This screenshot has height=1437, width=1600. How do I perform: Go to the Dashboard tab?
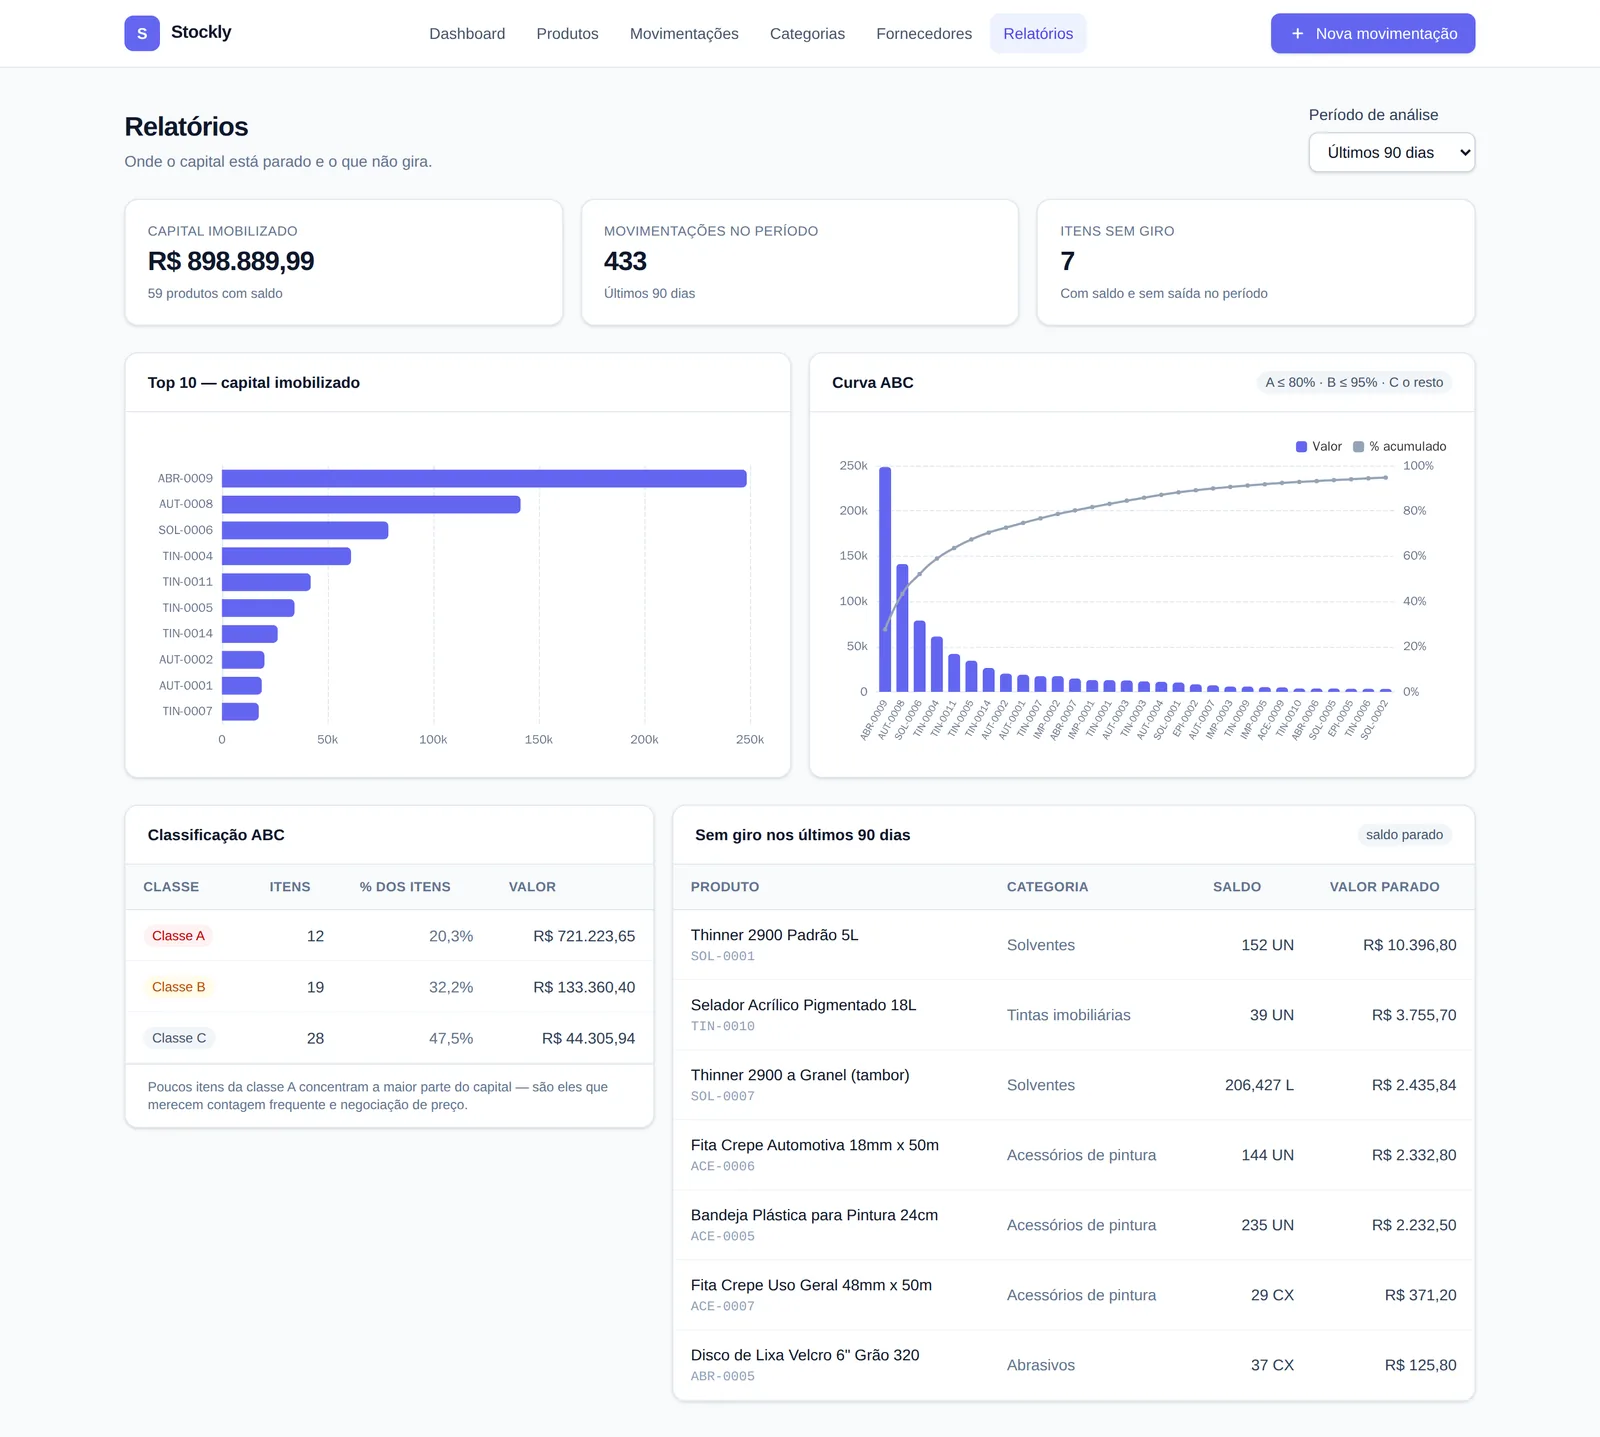tap(467, 34)
